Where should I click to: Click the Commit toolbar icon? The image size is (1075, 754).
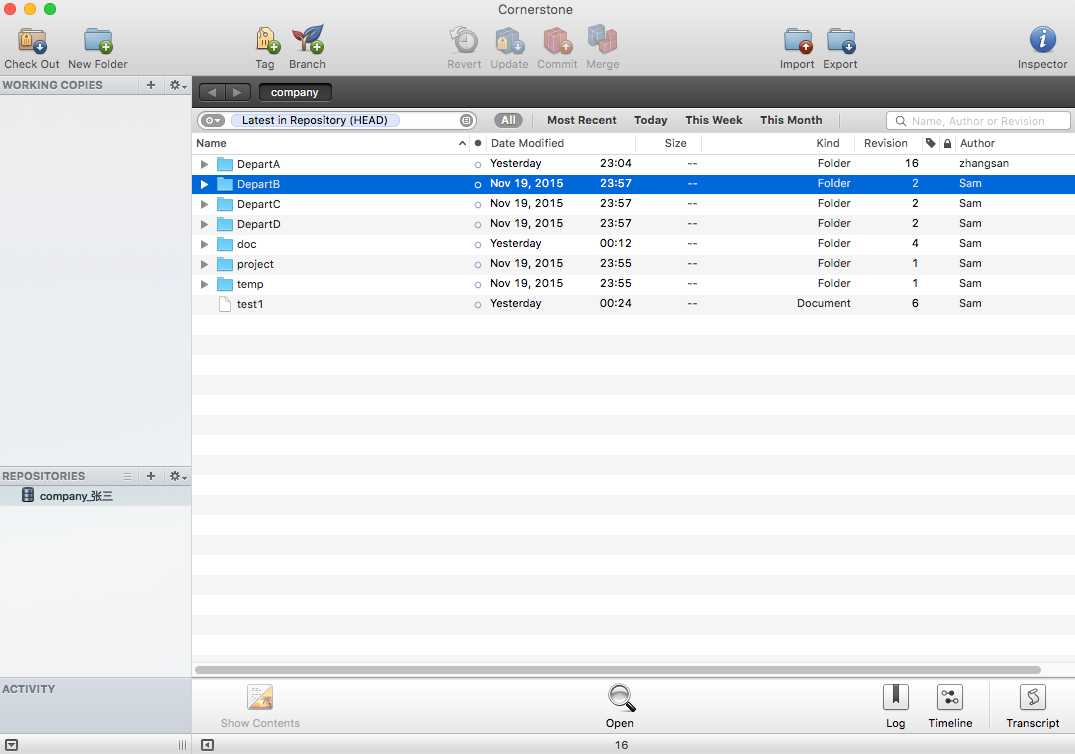point(557,40)
